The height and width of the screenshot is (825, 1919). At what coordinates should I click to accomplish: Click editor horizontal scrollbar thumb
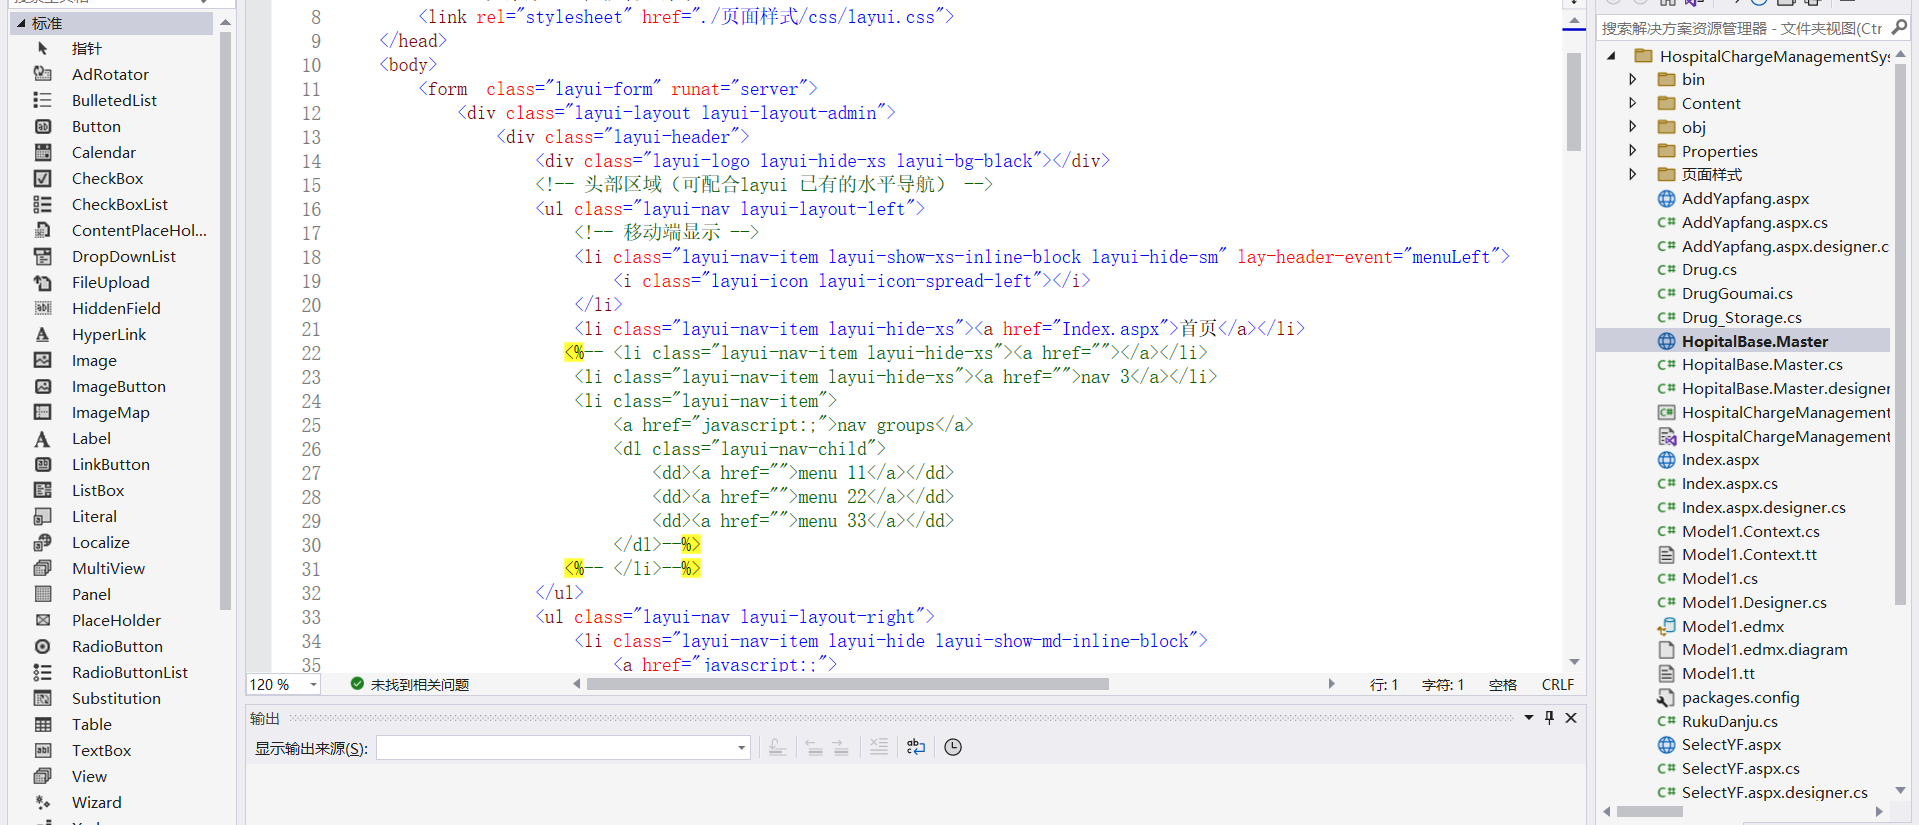click(x=848, y=685)
